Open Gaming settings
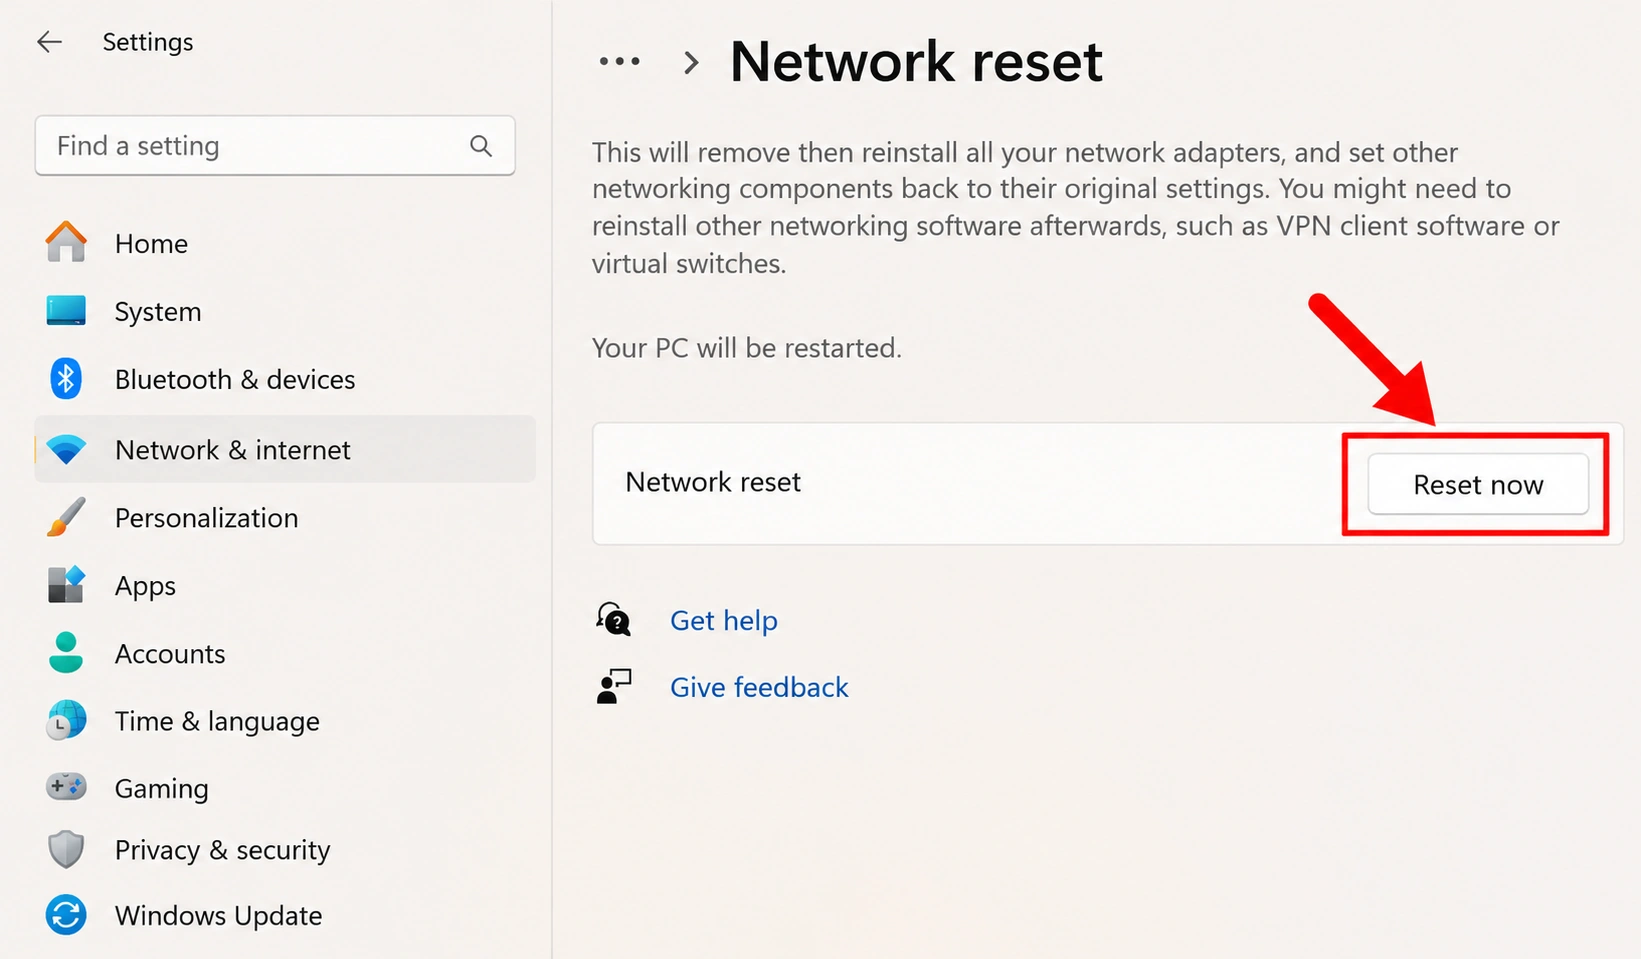The image size is (1641, 959). point(285,788)
